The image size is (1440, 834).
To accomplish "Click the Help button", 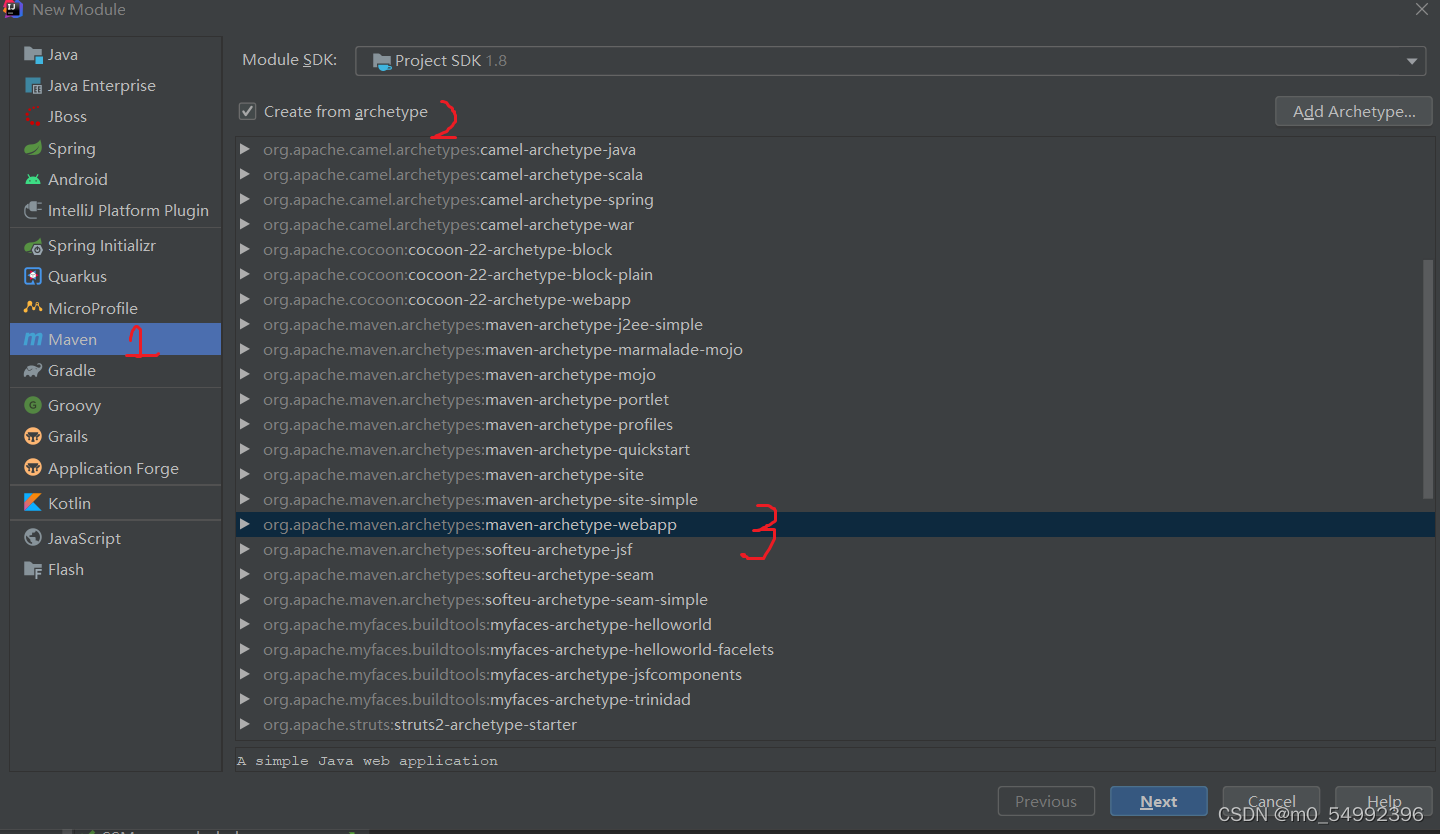I will 1384,801.
